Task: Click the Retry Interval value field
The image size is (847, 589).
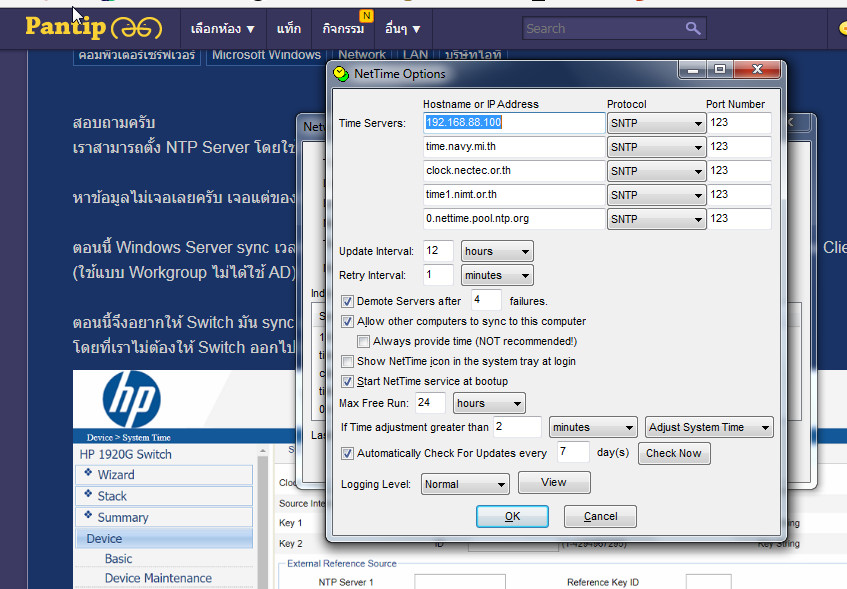Action: tap(438, 275)
